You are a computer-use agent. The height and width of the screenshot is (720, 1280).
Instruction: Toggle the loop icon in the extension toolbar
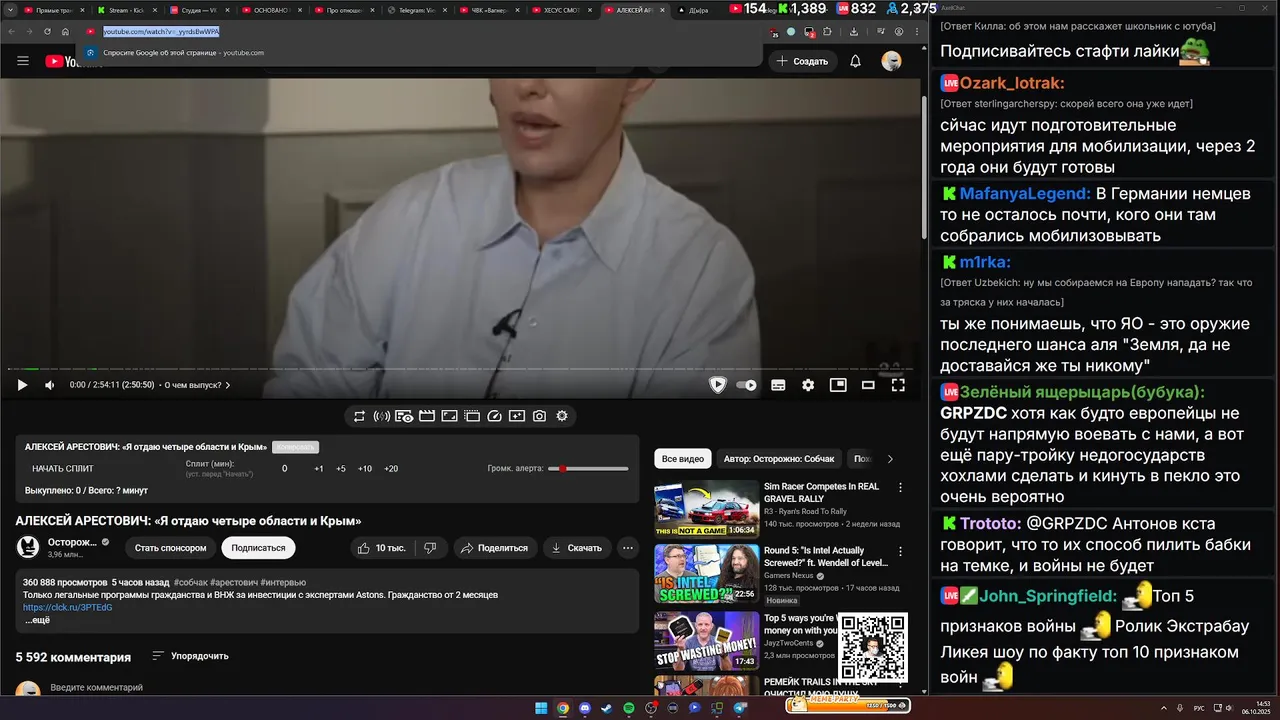click(360, 416)
